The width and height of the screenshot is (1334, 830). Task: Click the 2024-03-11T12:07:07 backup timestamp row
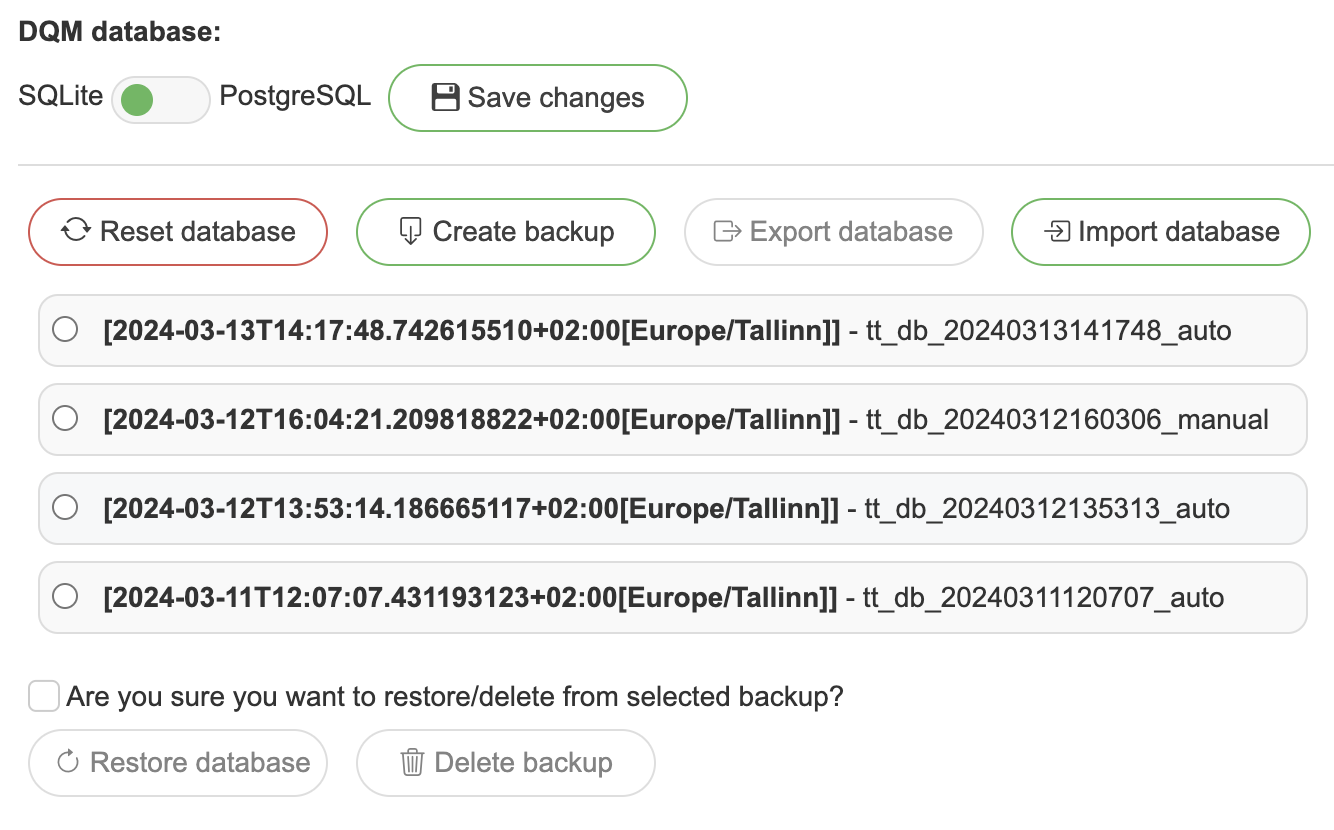tap(470, 598)
